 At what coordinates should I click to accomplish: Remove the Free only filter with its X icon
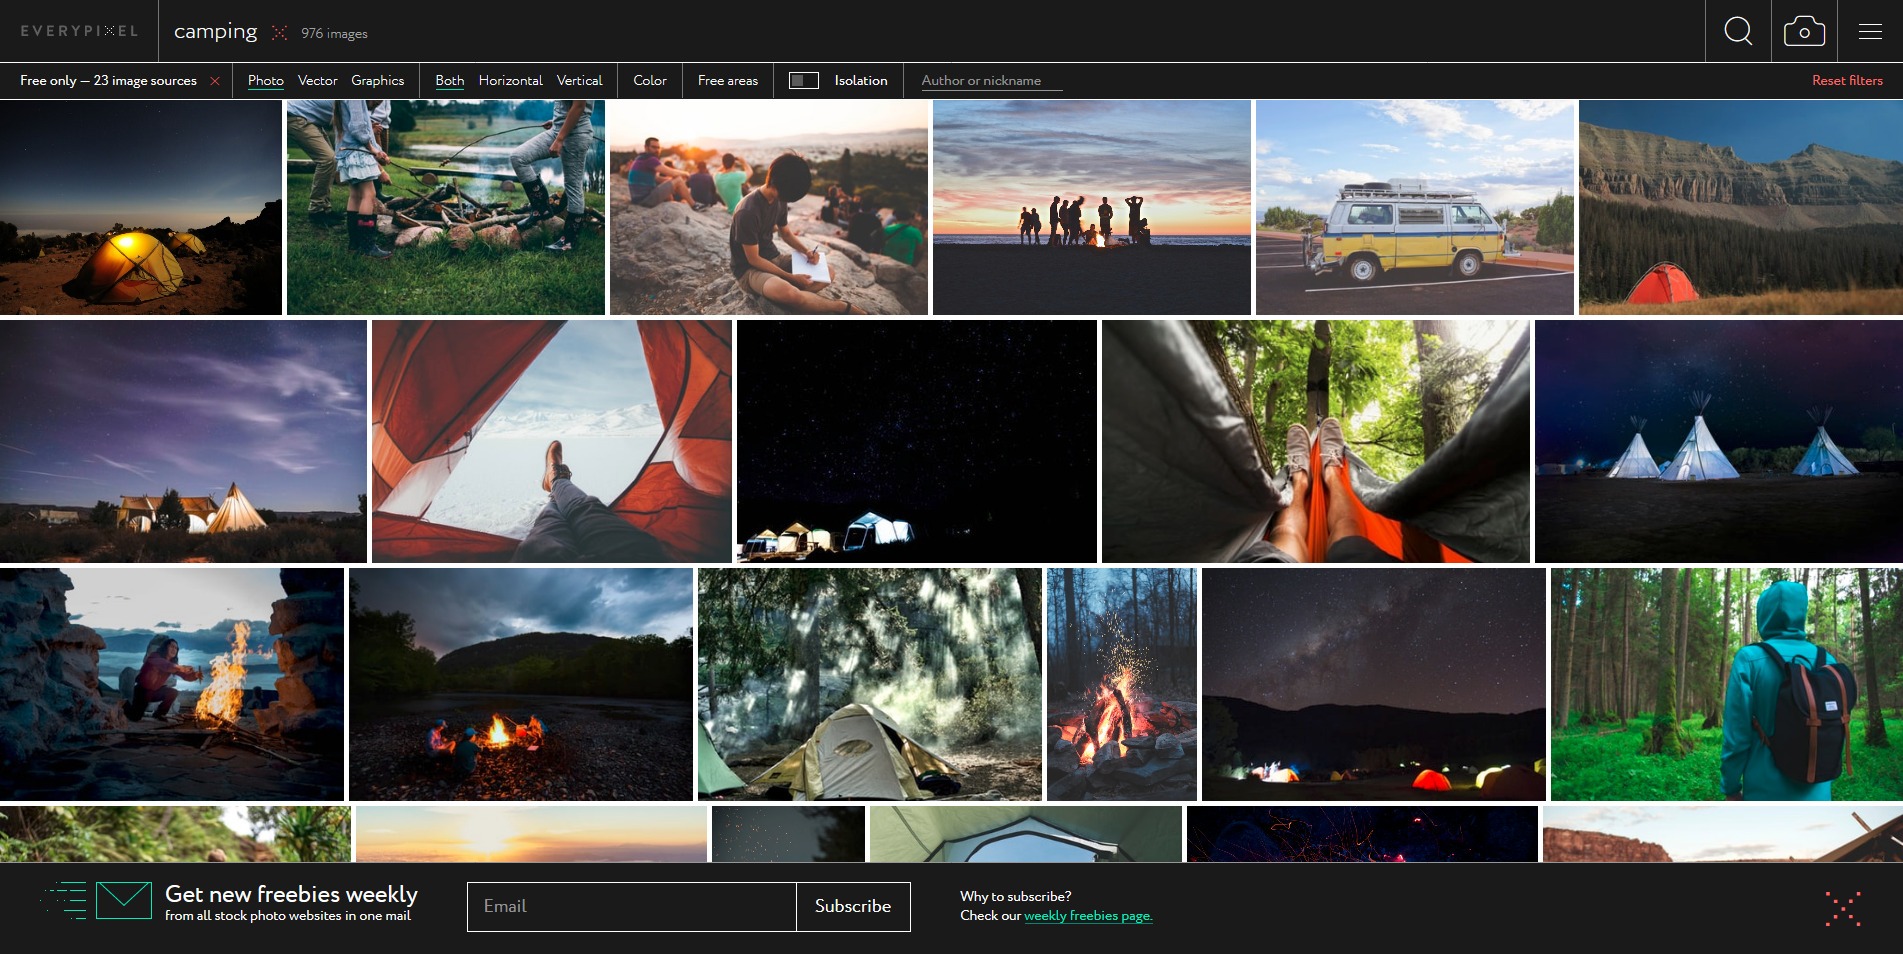(x=214, y=81)
